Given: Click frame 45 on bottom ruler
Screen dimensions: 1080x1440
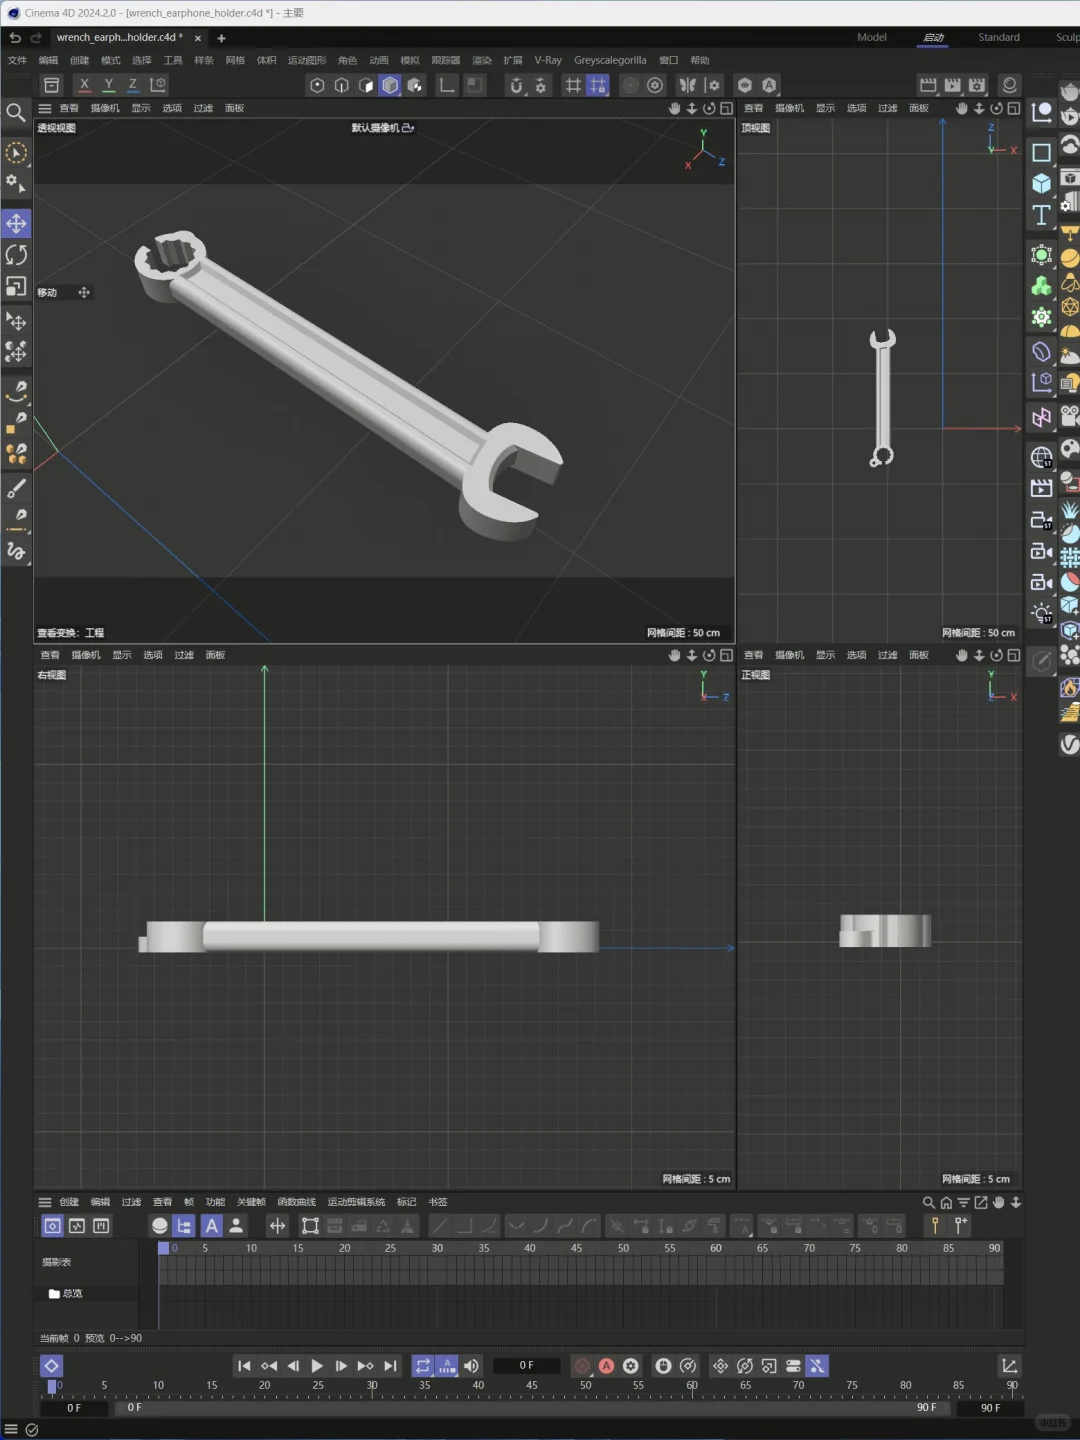Looking at the screenshot, I should click(532, 1387).
